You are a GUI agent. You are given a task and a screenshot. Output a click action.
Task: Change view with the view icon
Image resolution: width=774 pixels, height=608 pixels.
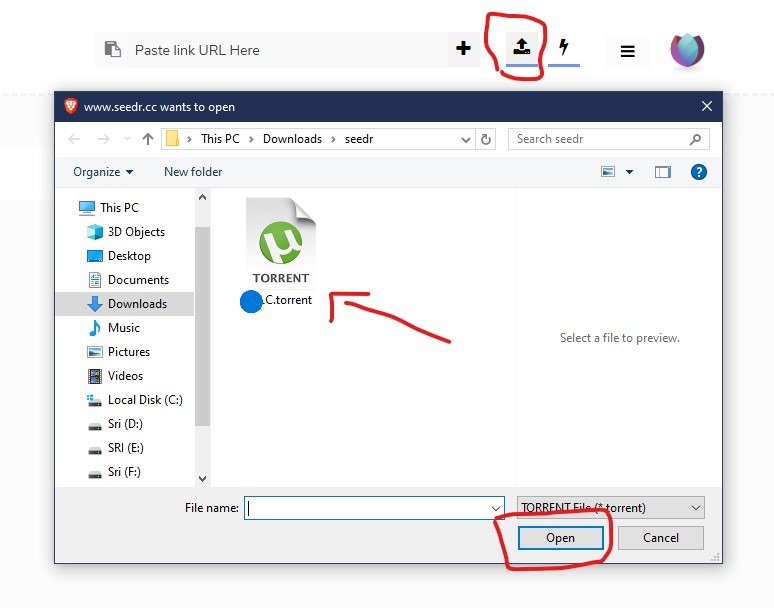click(x=608, y=172)
